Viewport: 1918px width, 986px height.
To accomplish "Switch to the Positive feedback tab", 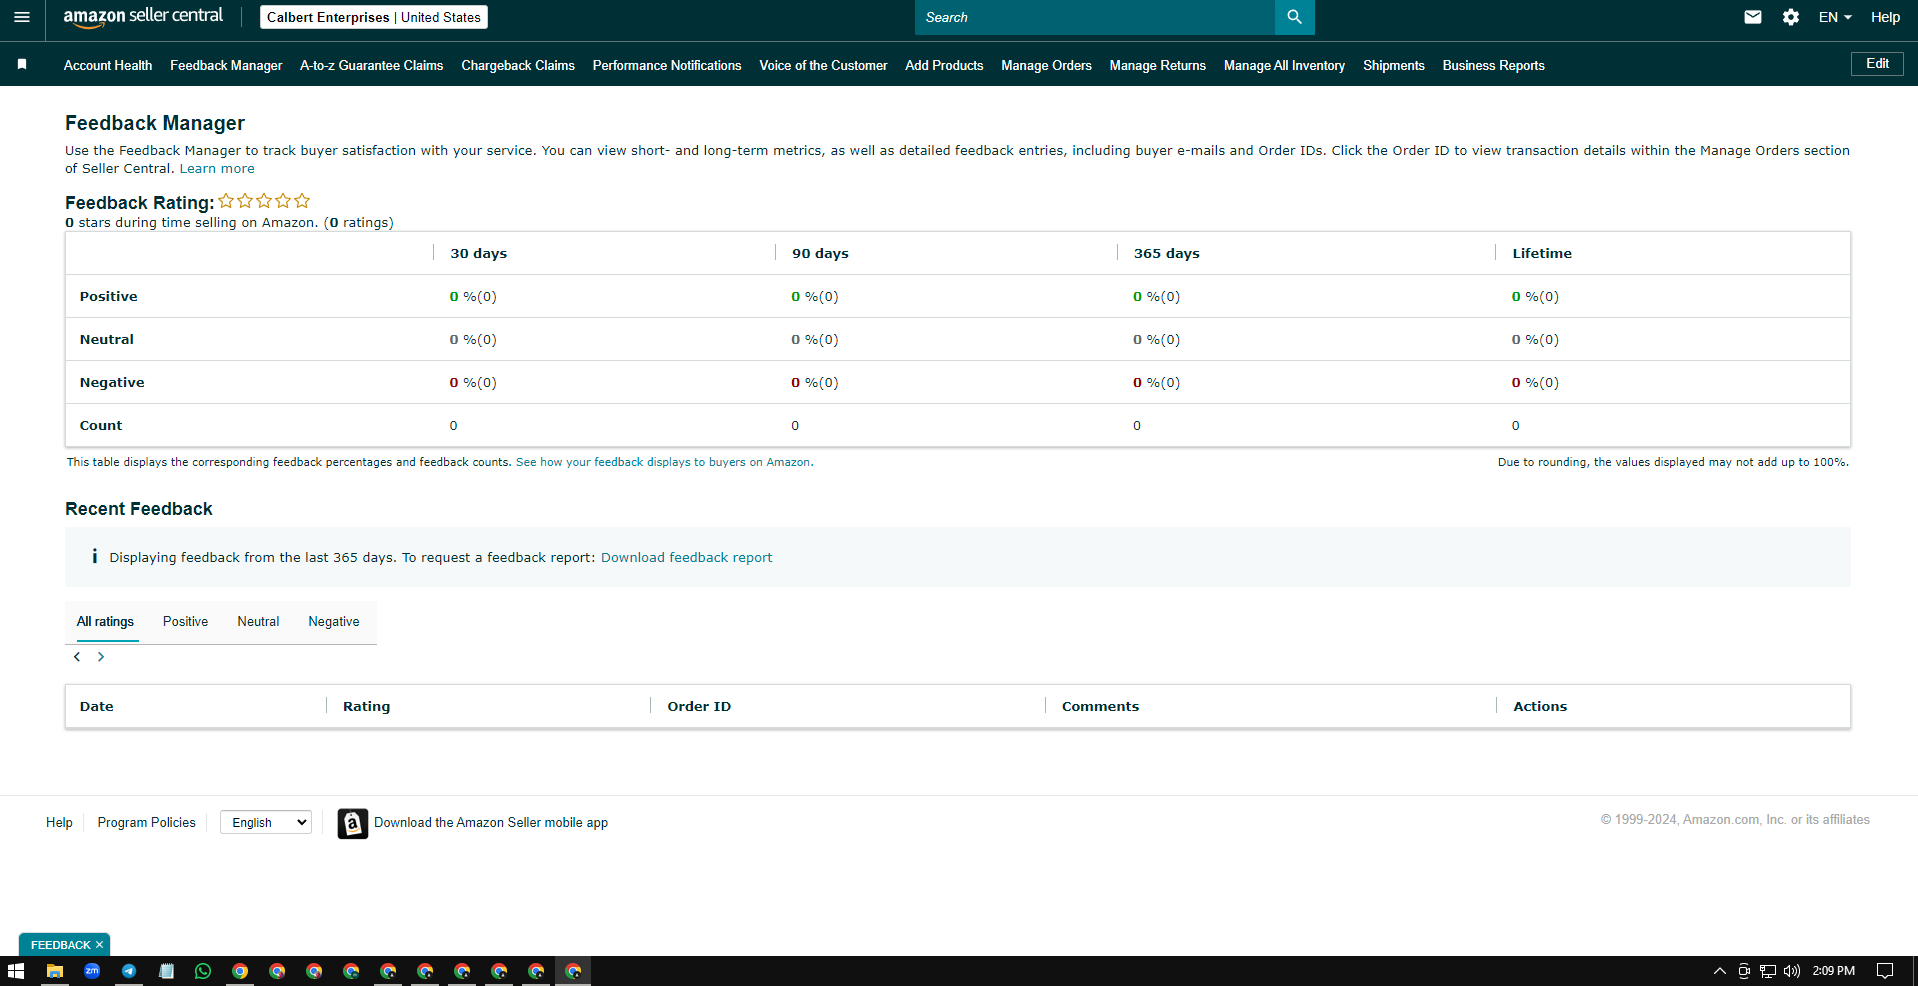I will tap(185, 621).
